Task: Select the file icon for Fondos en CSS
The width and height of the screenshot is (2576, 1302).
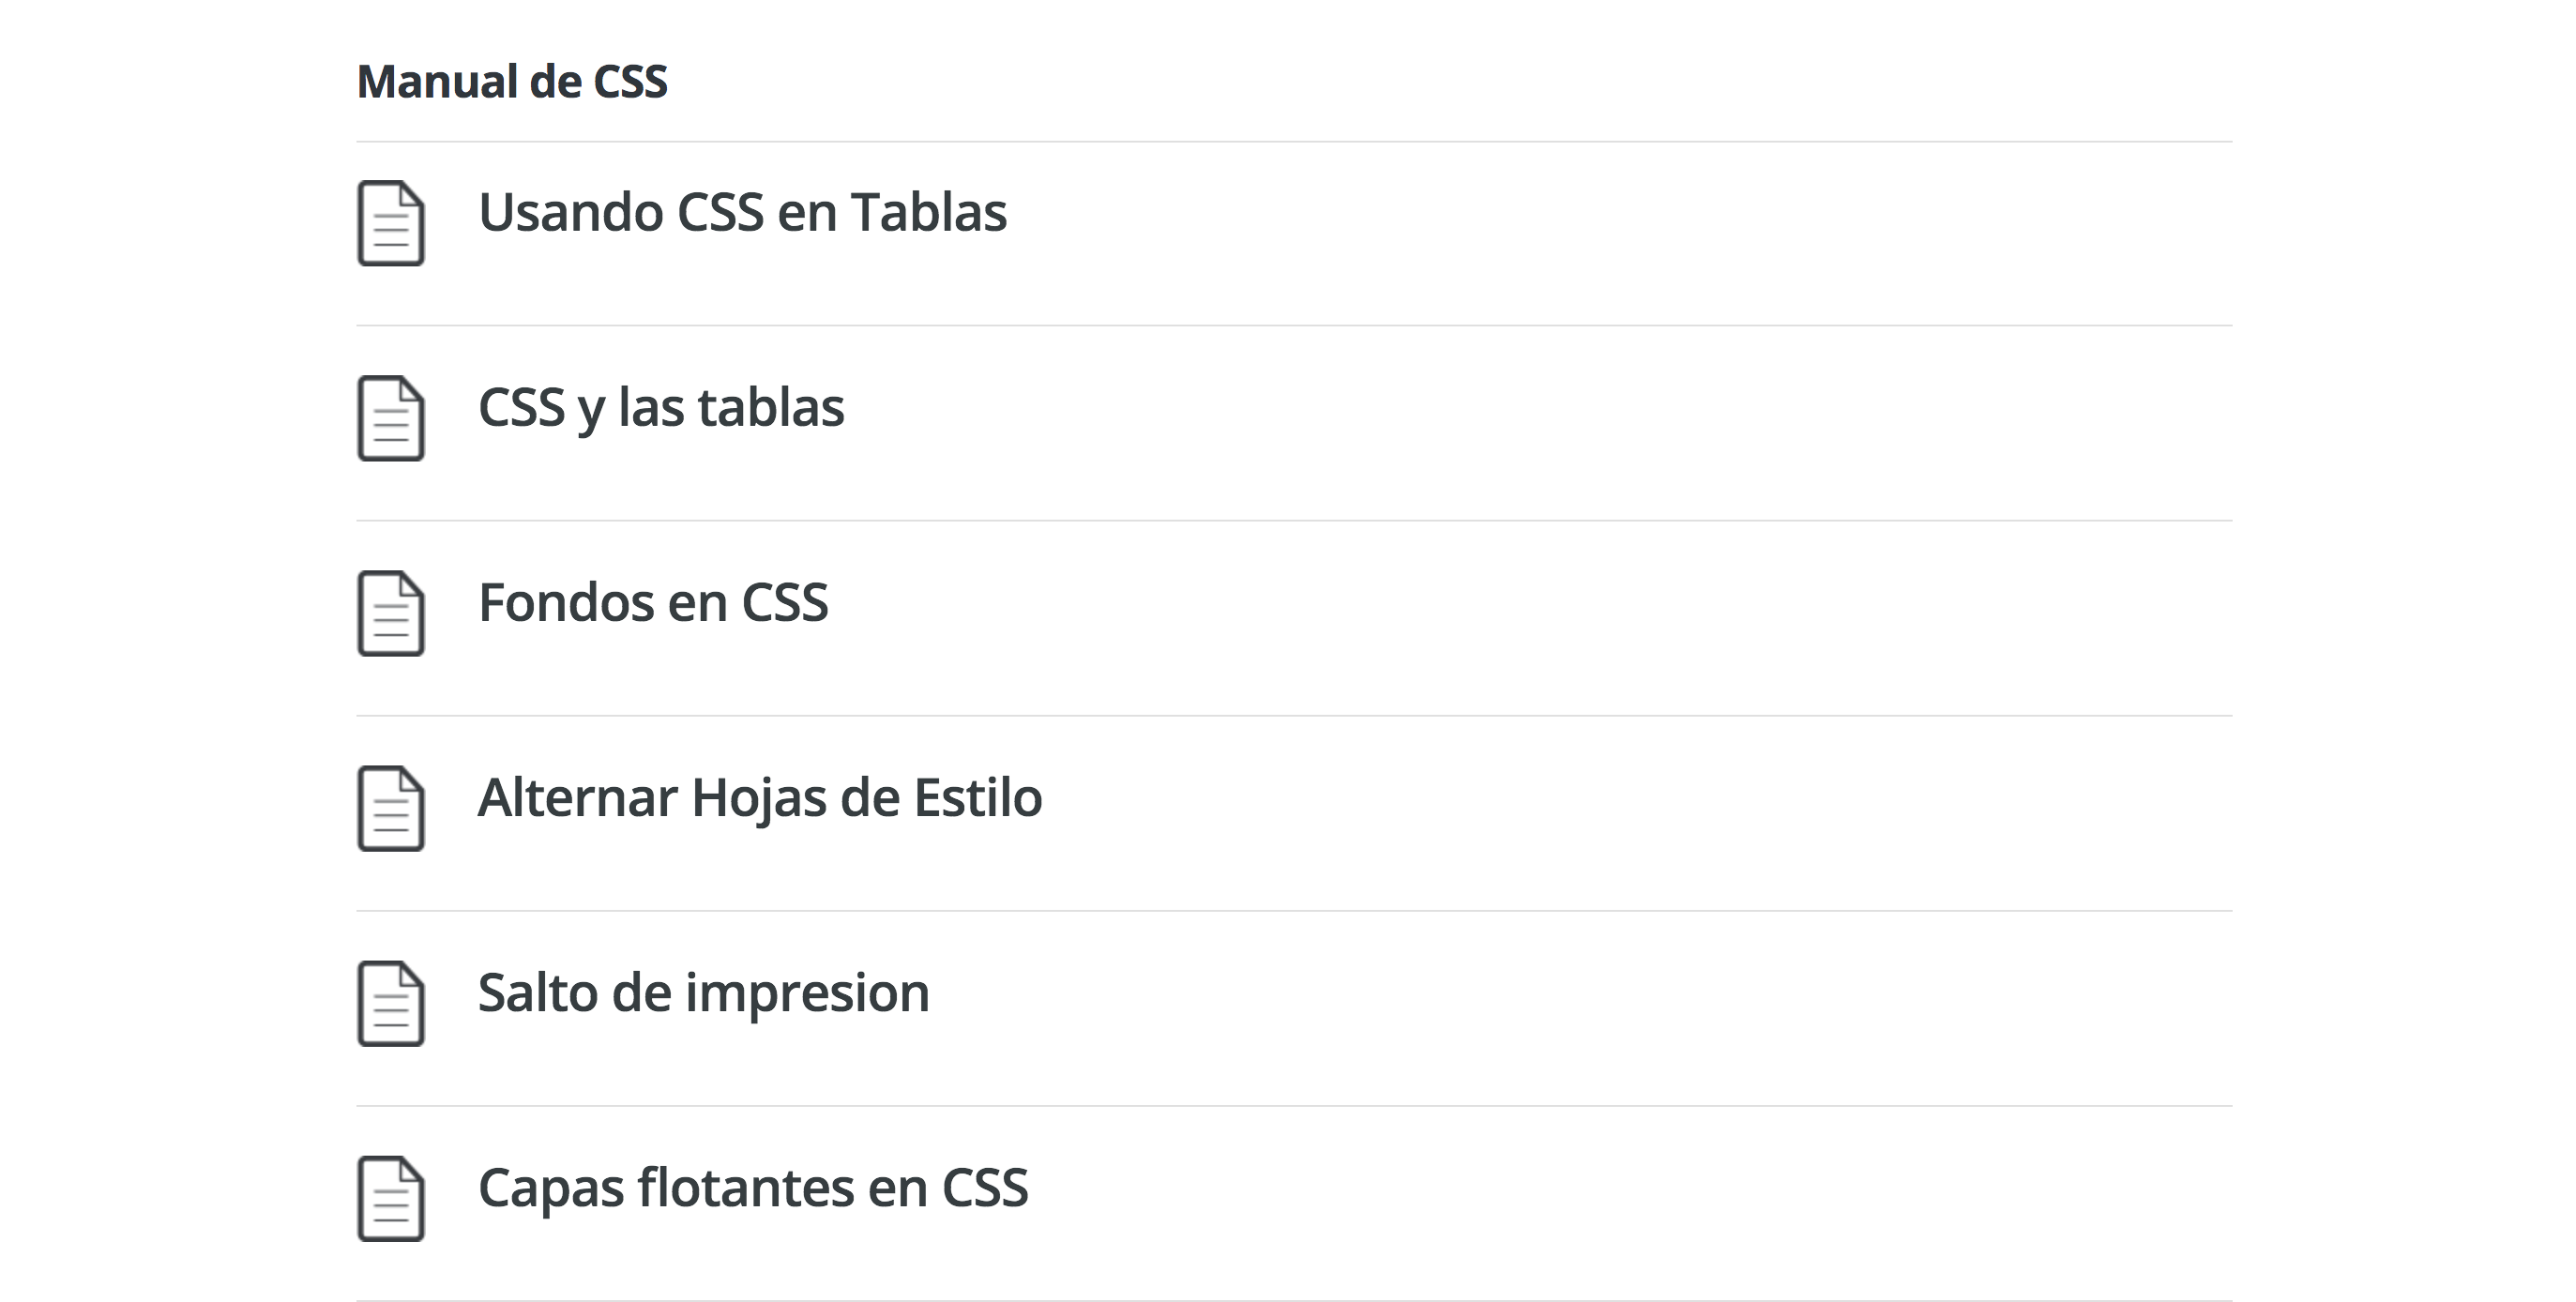Action: click(x=391, y=613)
